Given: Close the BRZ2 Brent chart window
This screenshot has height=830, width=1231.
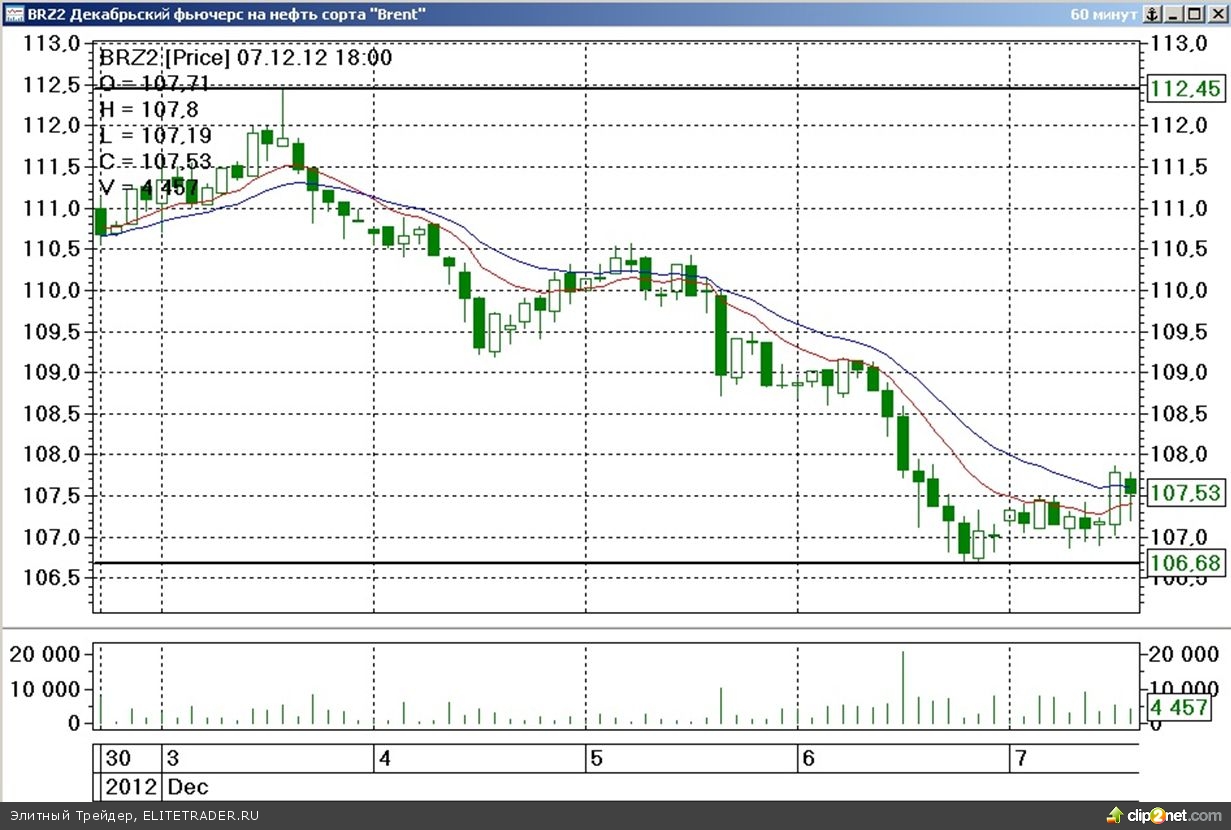Looking at the screenshot, I should pos(1215,14).
